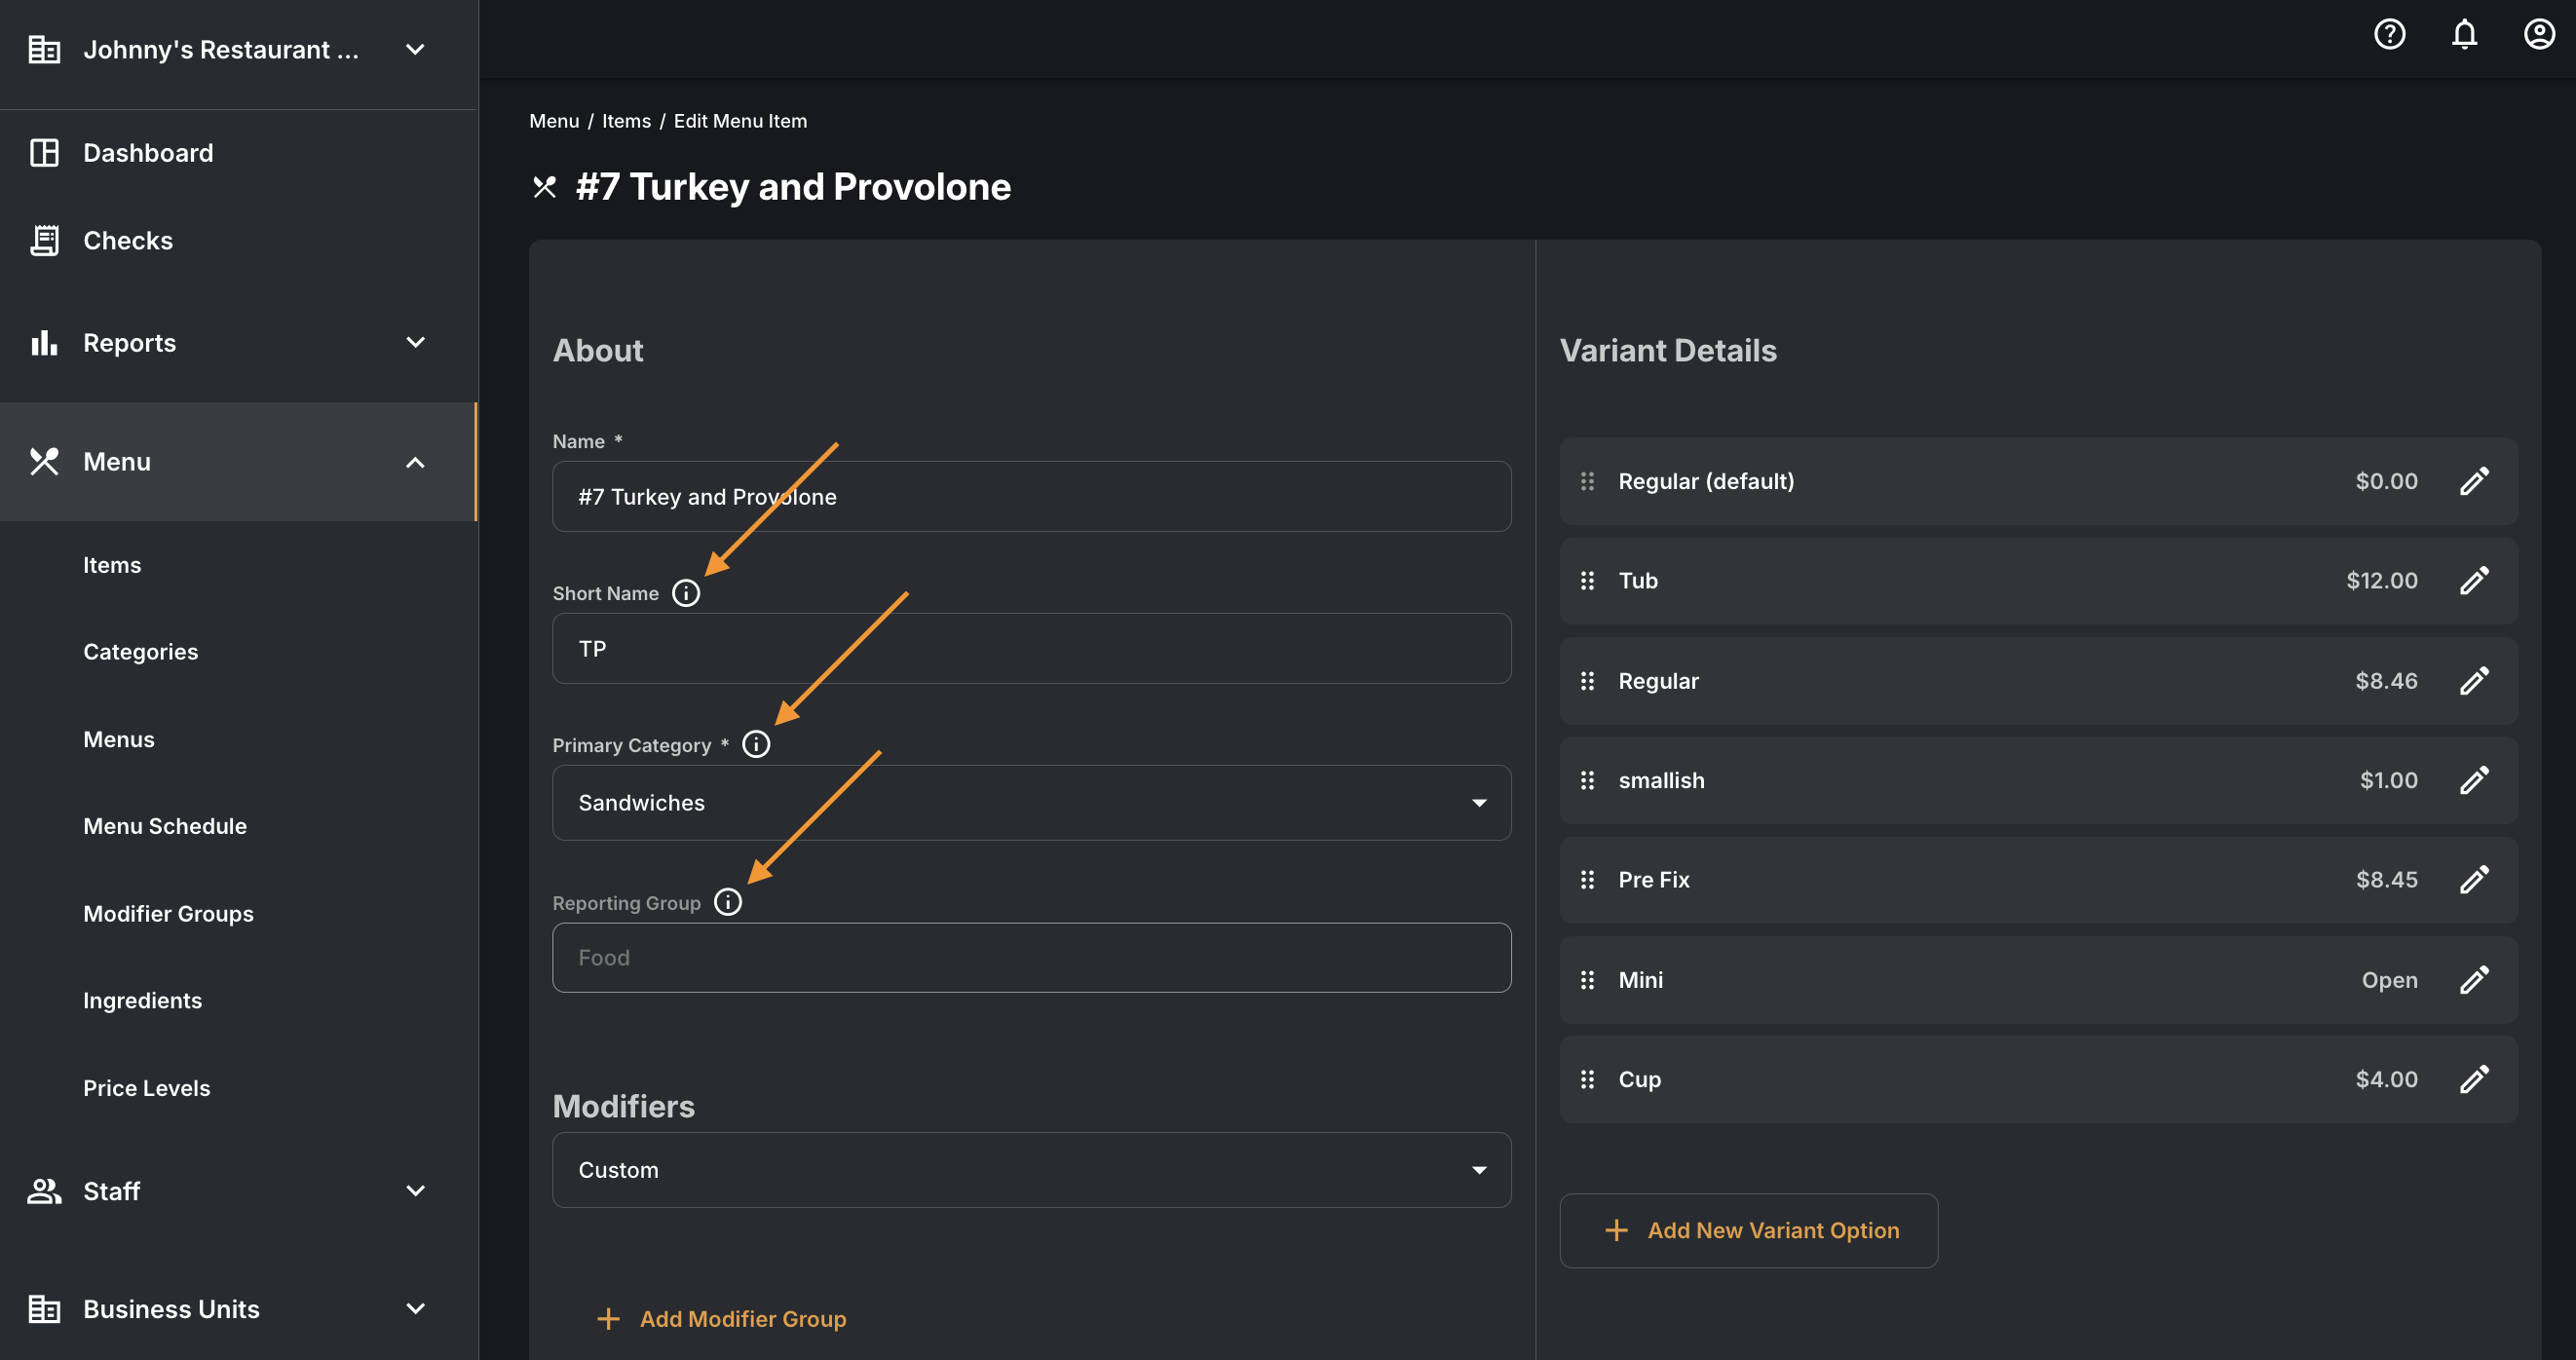
Task: Click the $8.45 Pre Fix price
Action: click(2386, 880)
